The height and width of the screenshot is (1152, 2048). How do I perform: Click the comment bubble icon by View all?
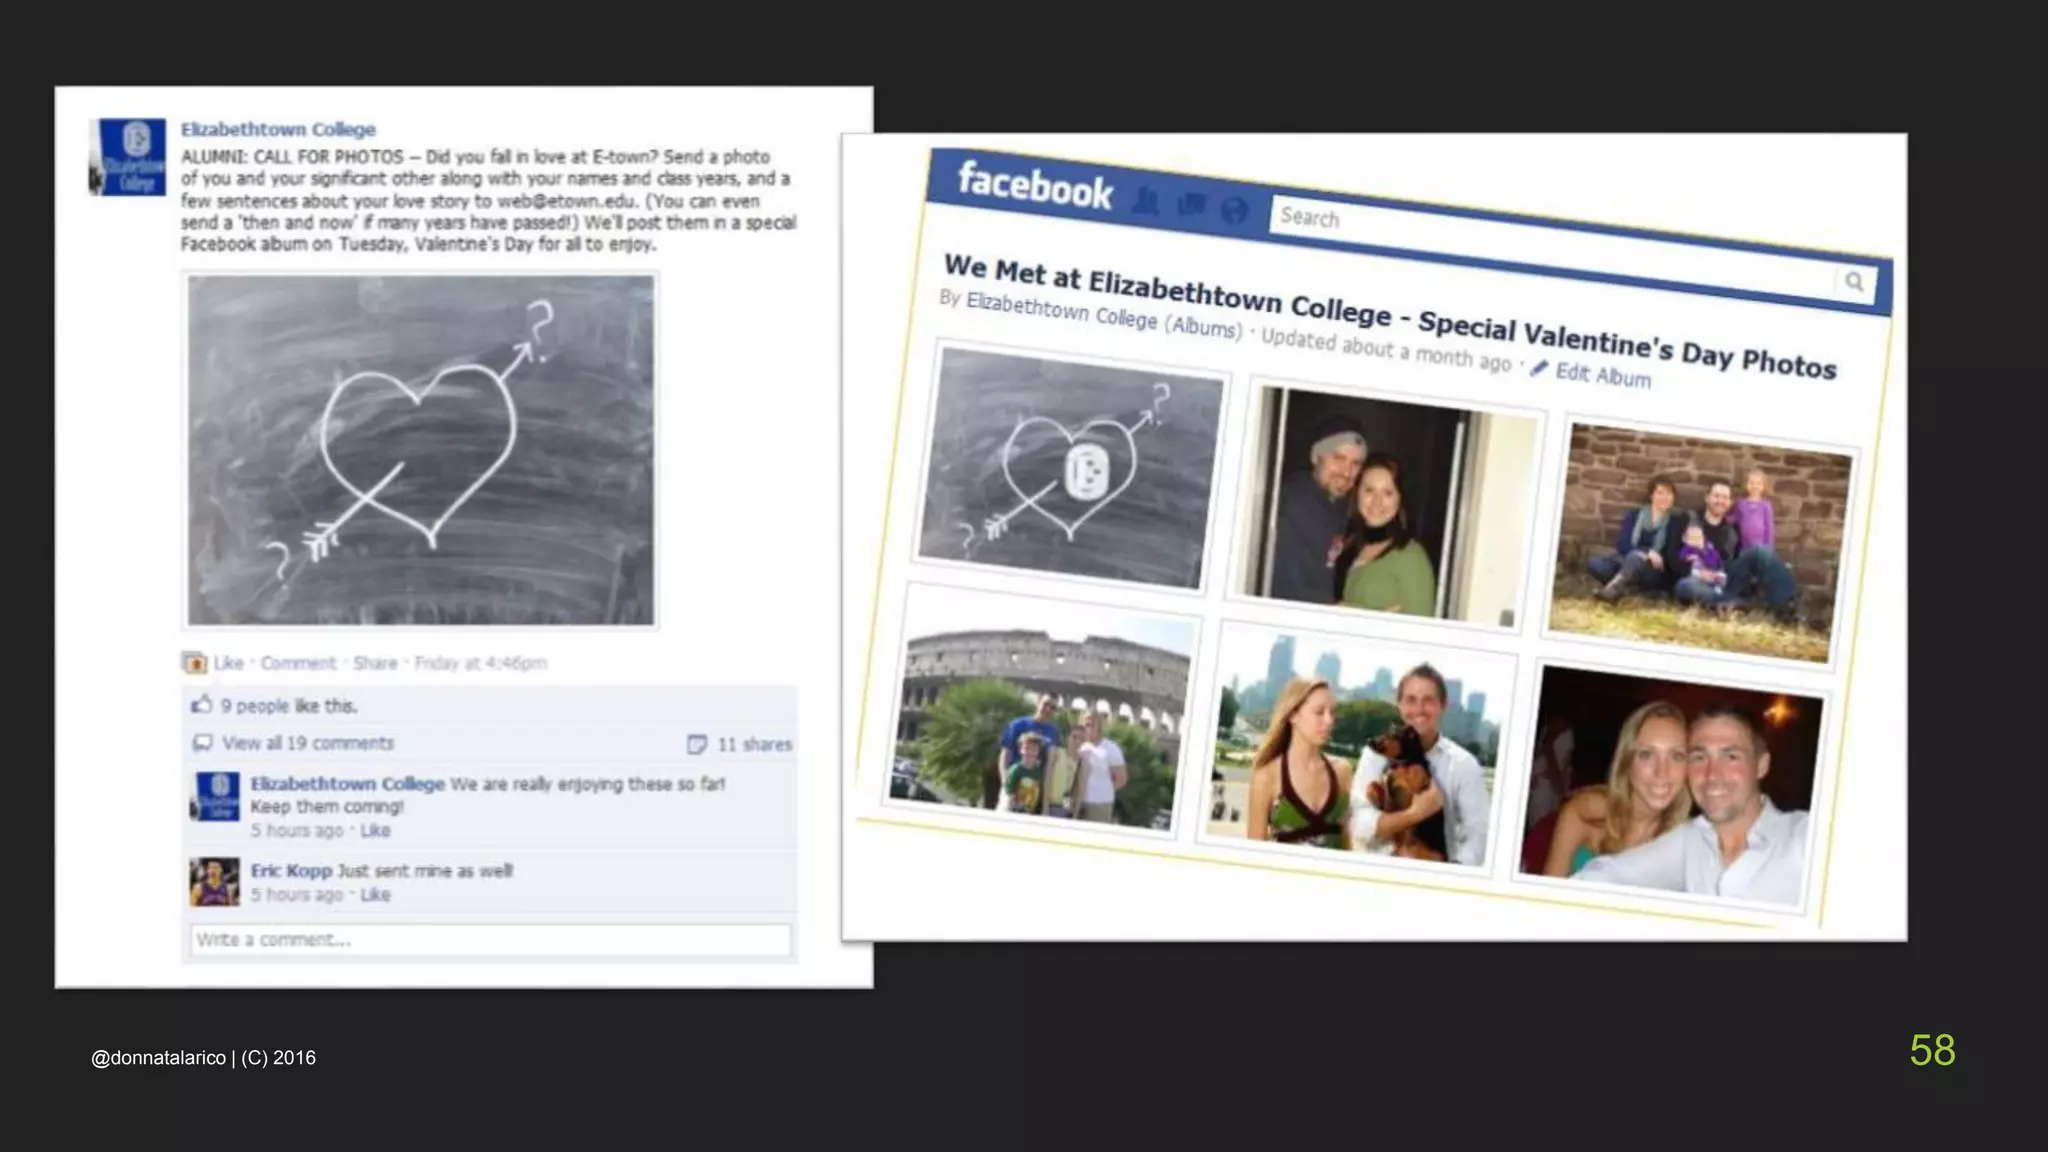point(202,743)
